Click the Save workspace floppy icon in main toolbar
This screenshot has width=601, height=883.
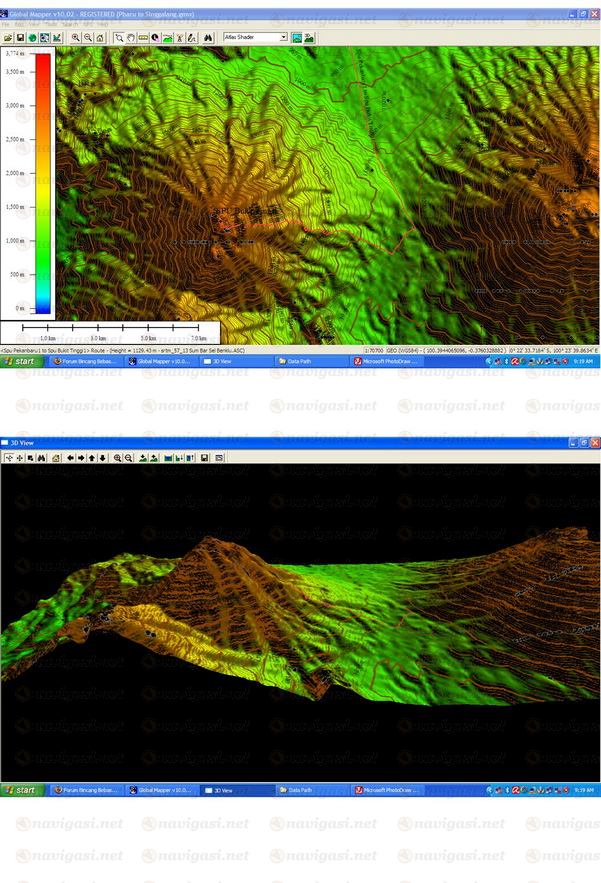[x=20, y=37]
